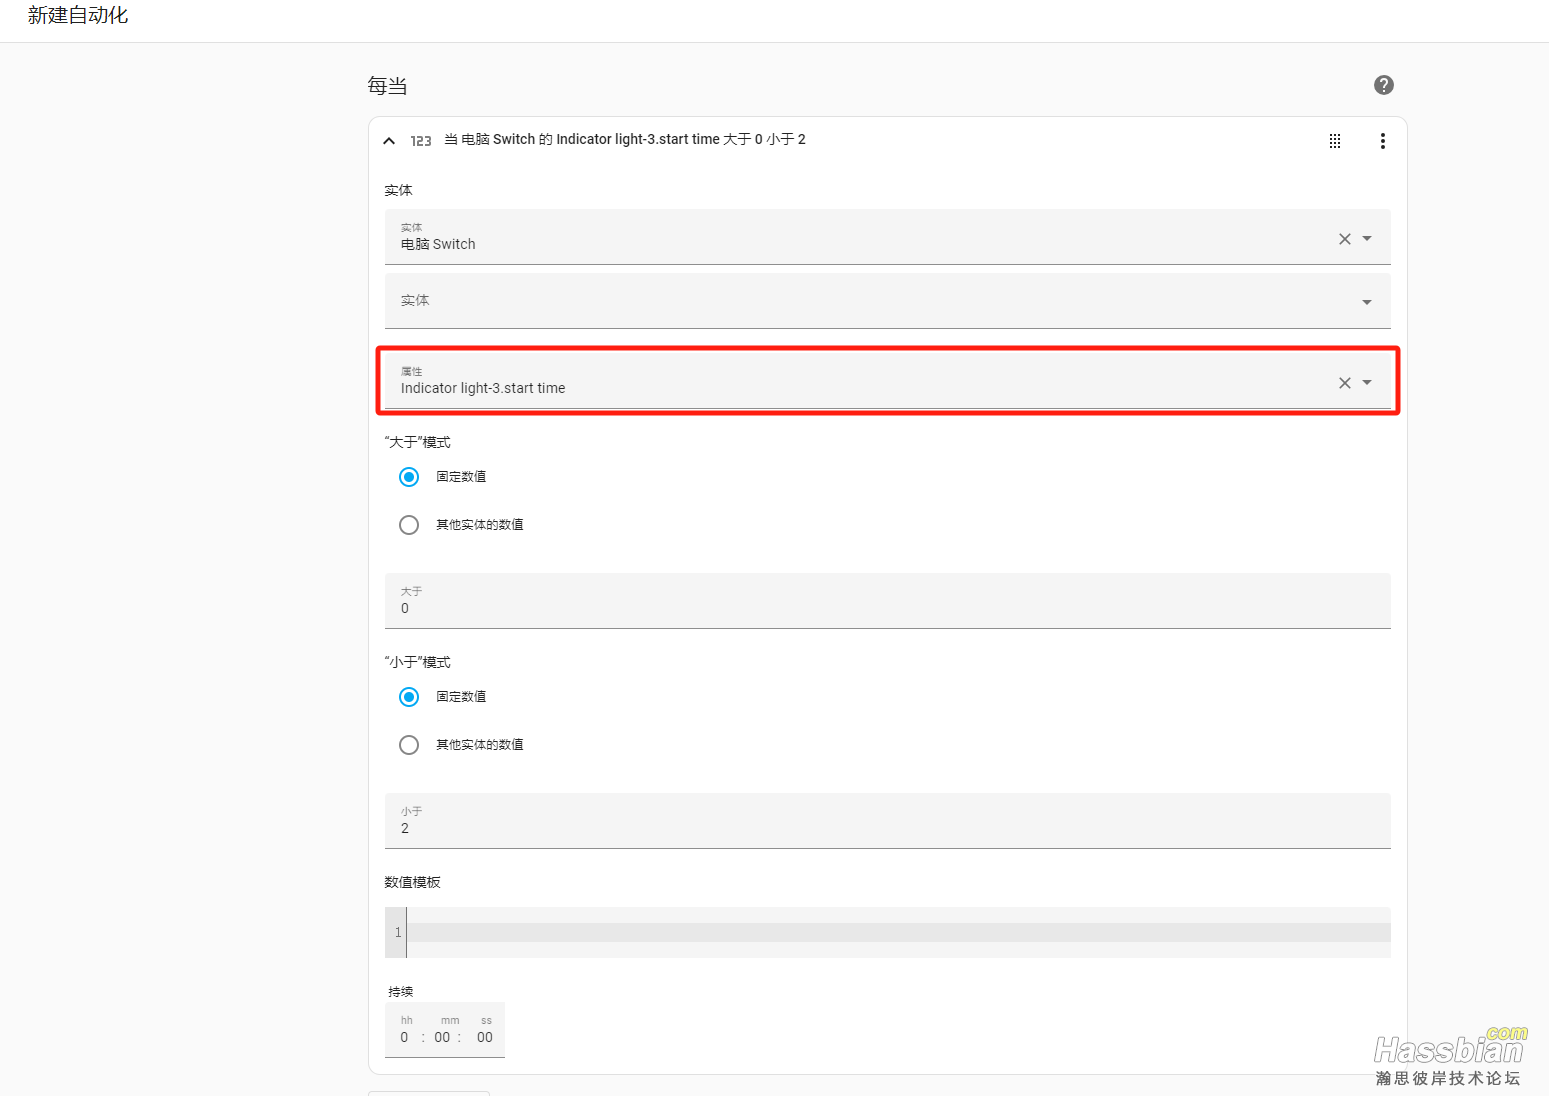Click line number 1 in template editor
1549x1096 pixels.
point(398,933)
